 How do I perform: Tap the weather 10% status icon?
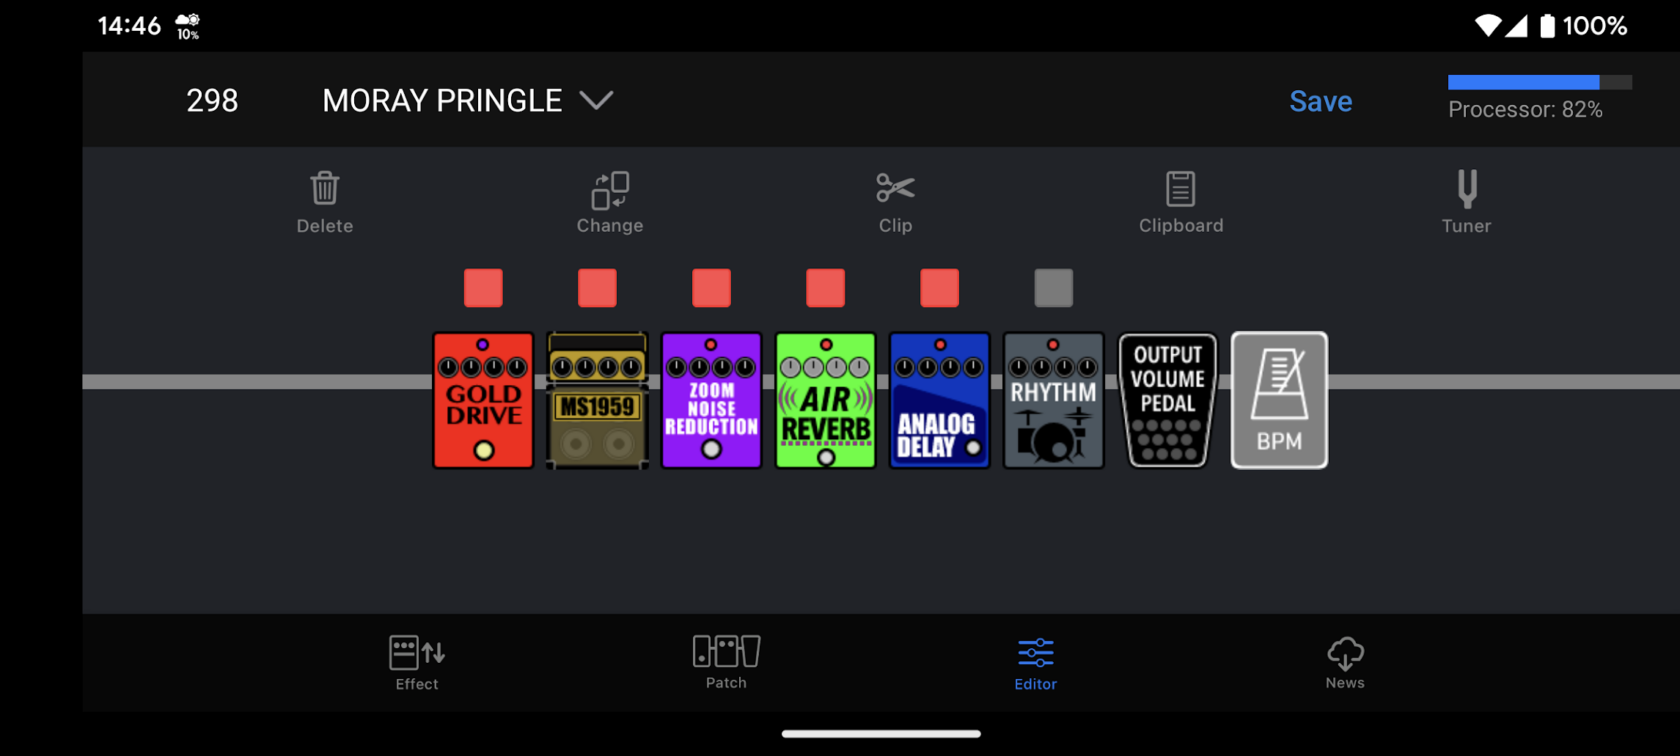pos(188,26)
